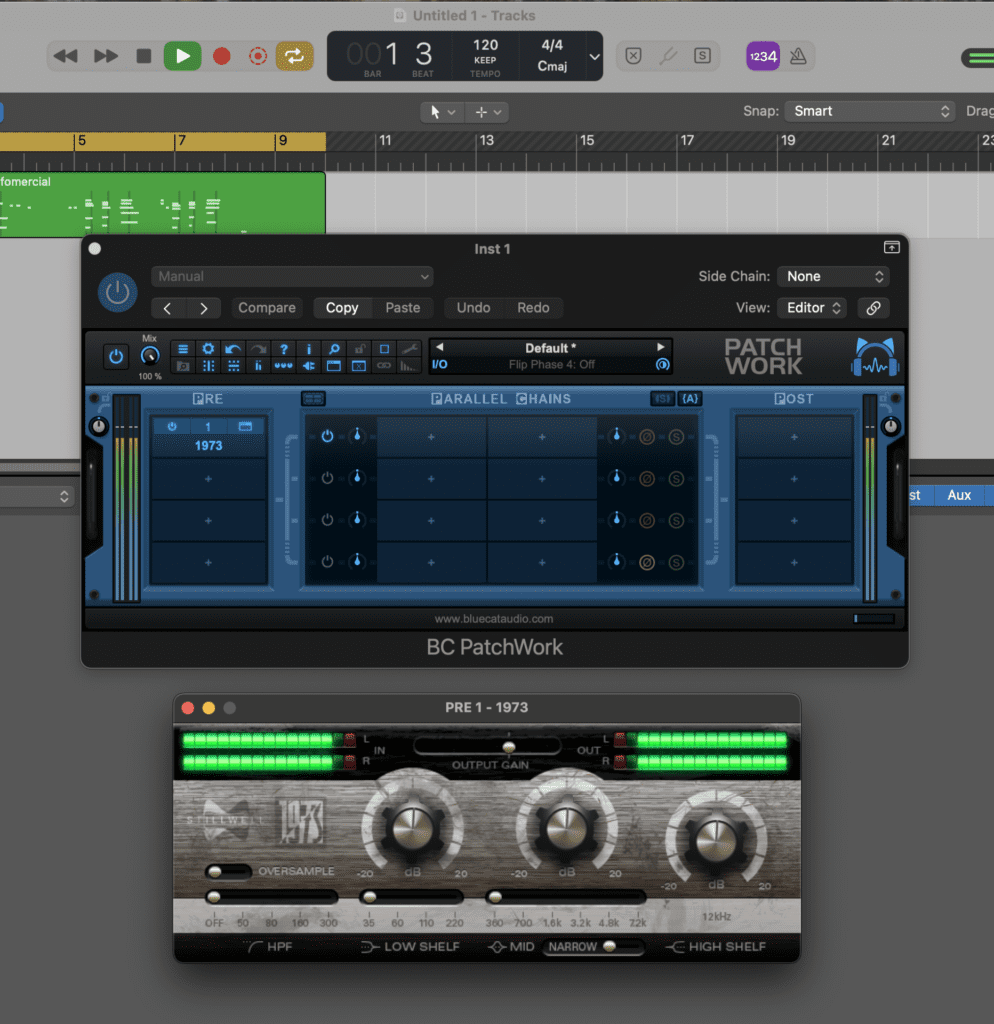The image size is (994, 1024).
Task: Toggle the solo S button in the control bar
Action: [702, 56]
